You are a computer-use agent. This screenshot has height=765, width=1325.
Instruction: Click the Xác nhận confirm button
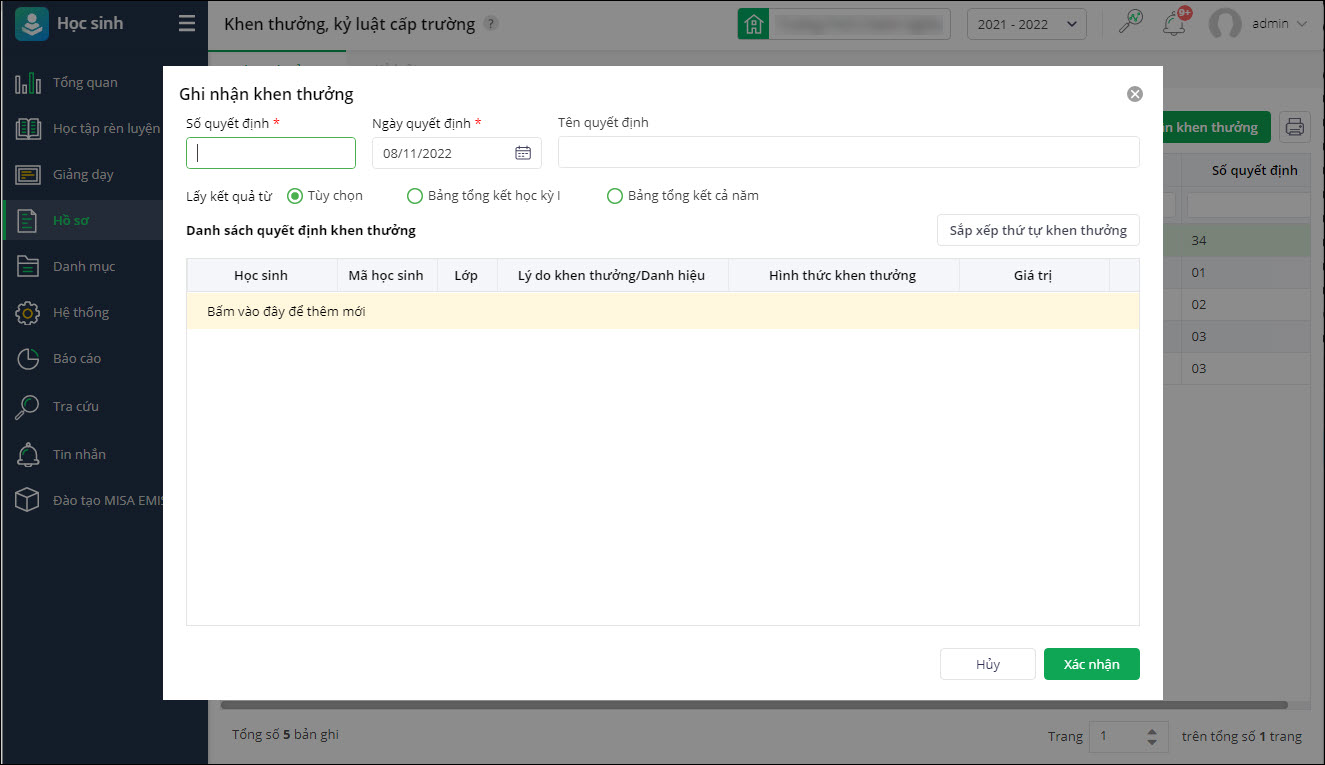pos(1092,664)
